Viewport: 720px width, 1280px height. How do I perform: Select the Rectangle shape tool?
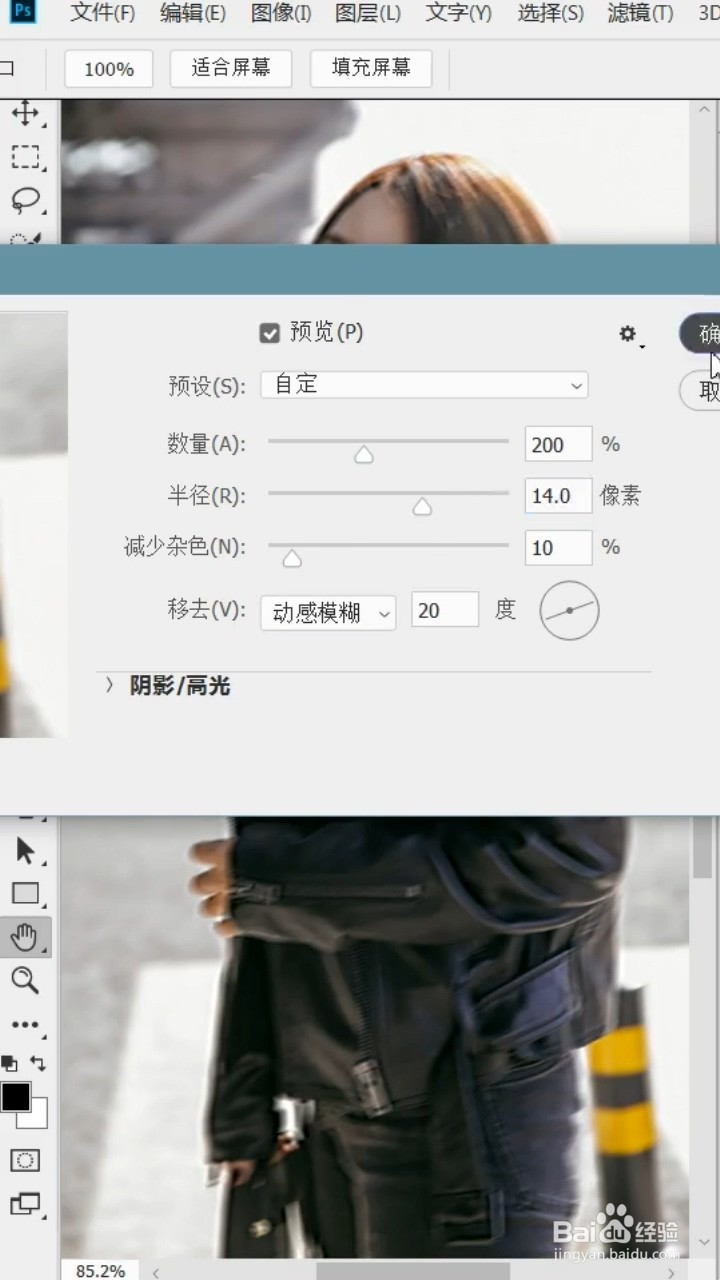(x=25, y=893)
